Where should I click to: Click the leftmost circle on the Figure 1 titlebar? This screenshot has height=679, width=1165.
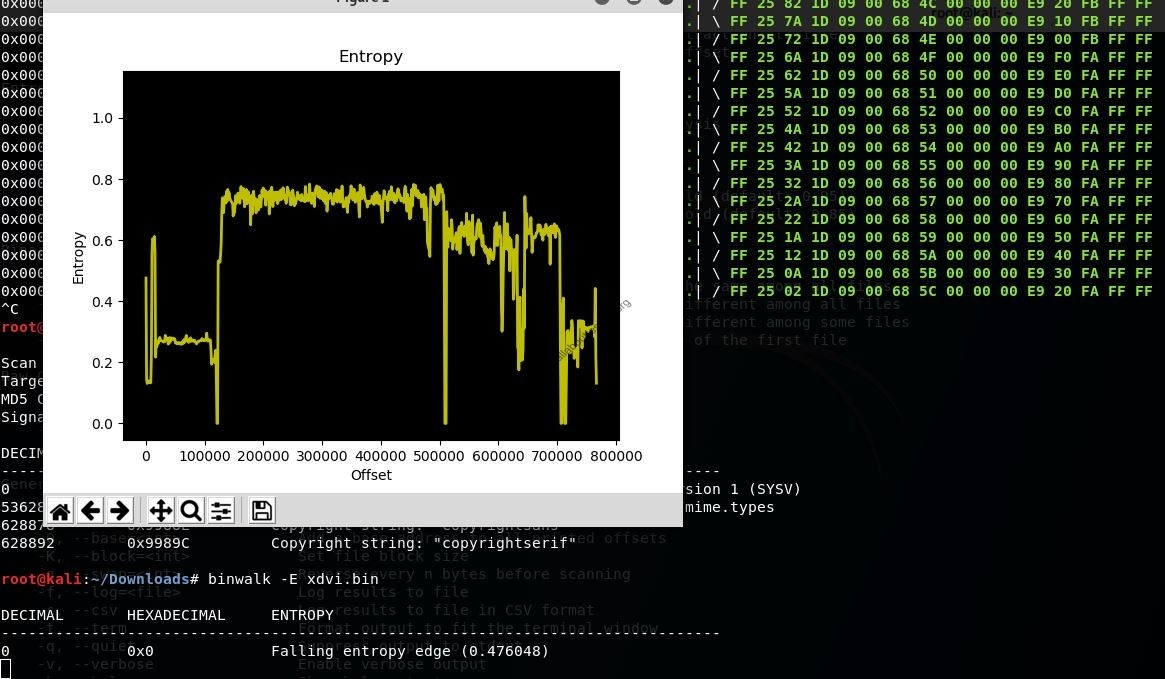602,3
